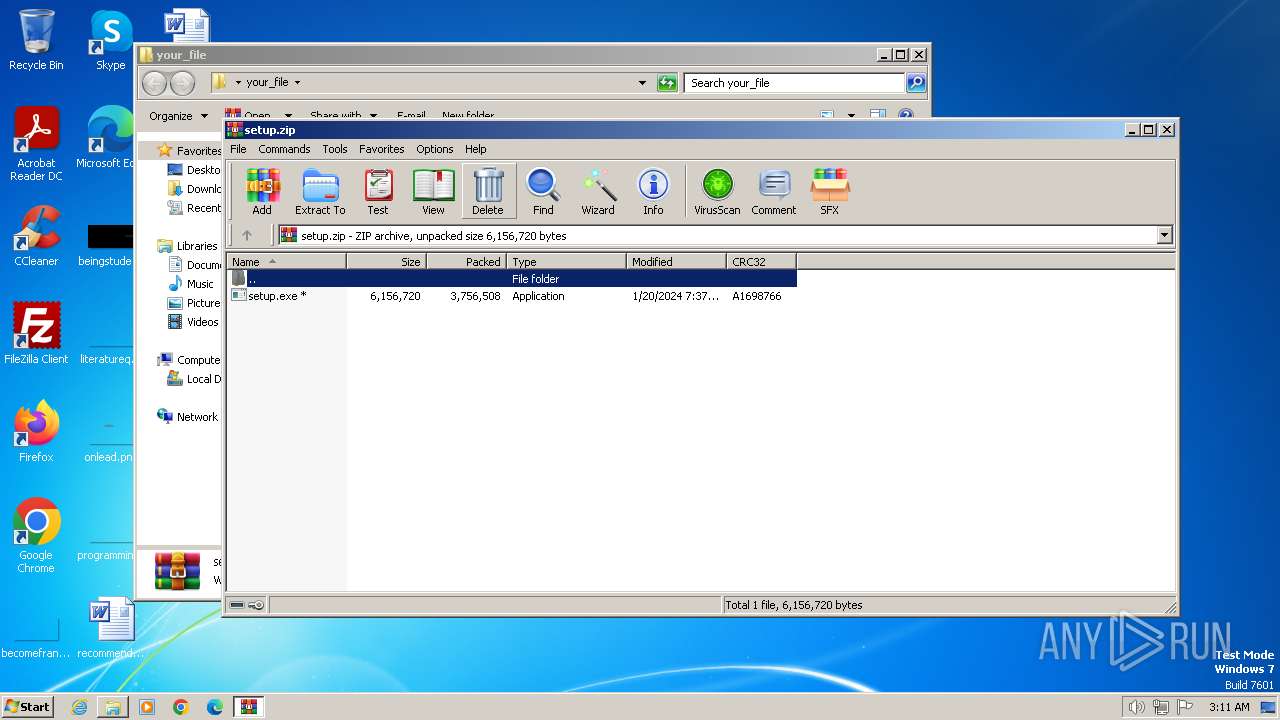Image resolution: width=1280 pixels, height=720 pixels.
Task: Open the Favorites menu
Action: pos(382,149)
